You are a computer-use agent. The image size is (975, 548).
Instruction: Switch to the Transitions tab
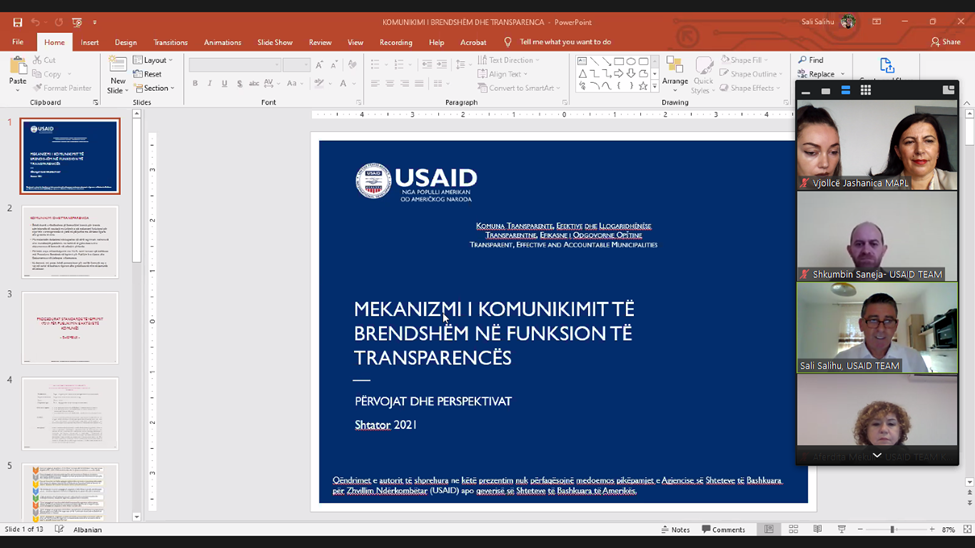(170, 42)
